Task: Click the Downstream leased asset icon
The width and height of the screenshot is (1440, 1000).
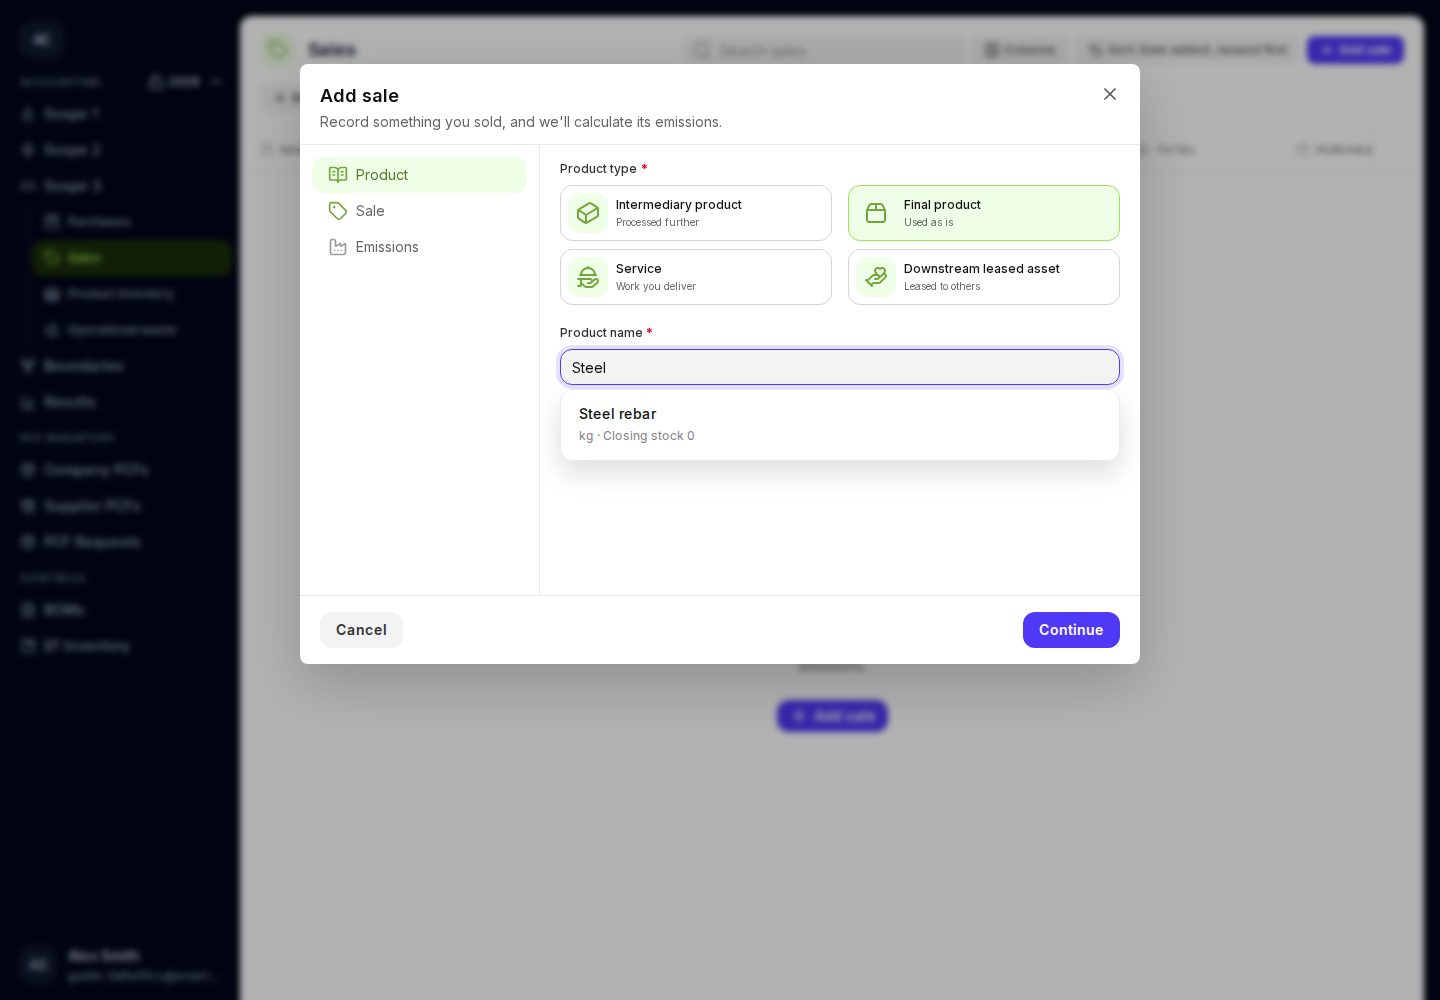Action: 876,277
